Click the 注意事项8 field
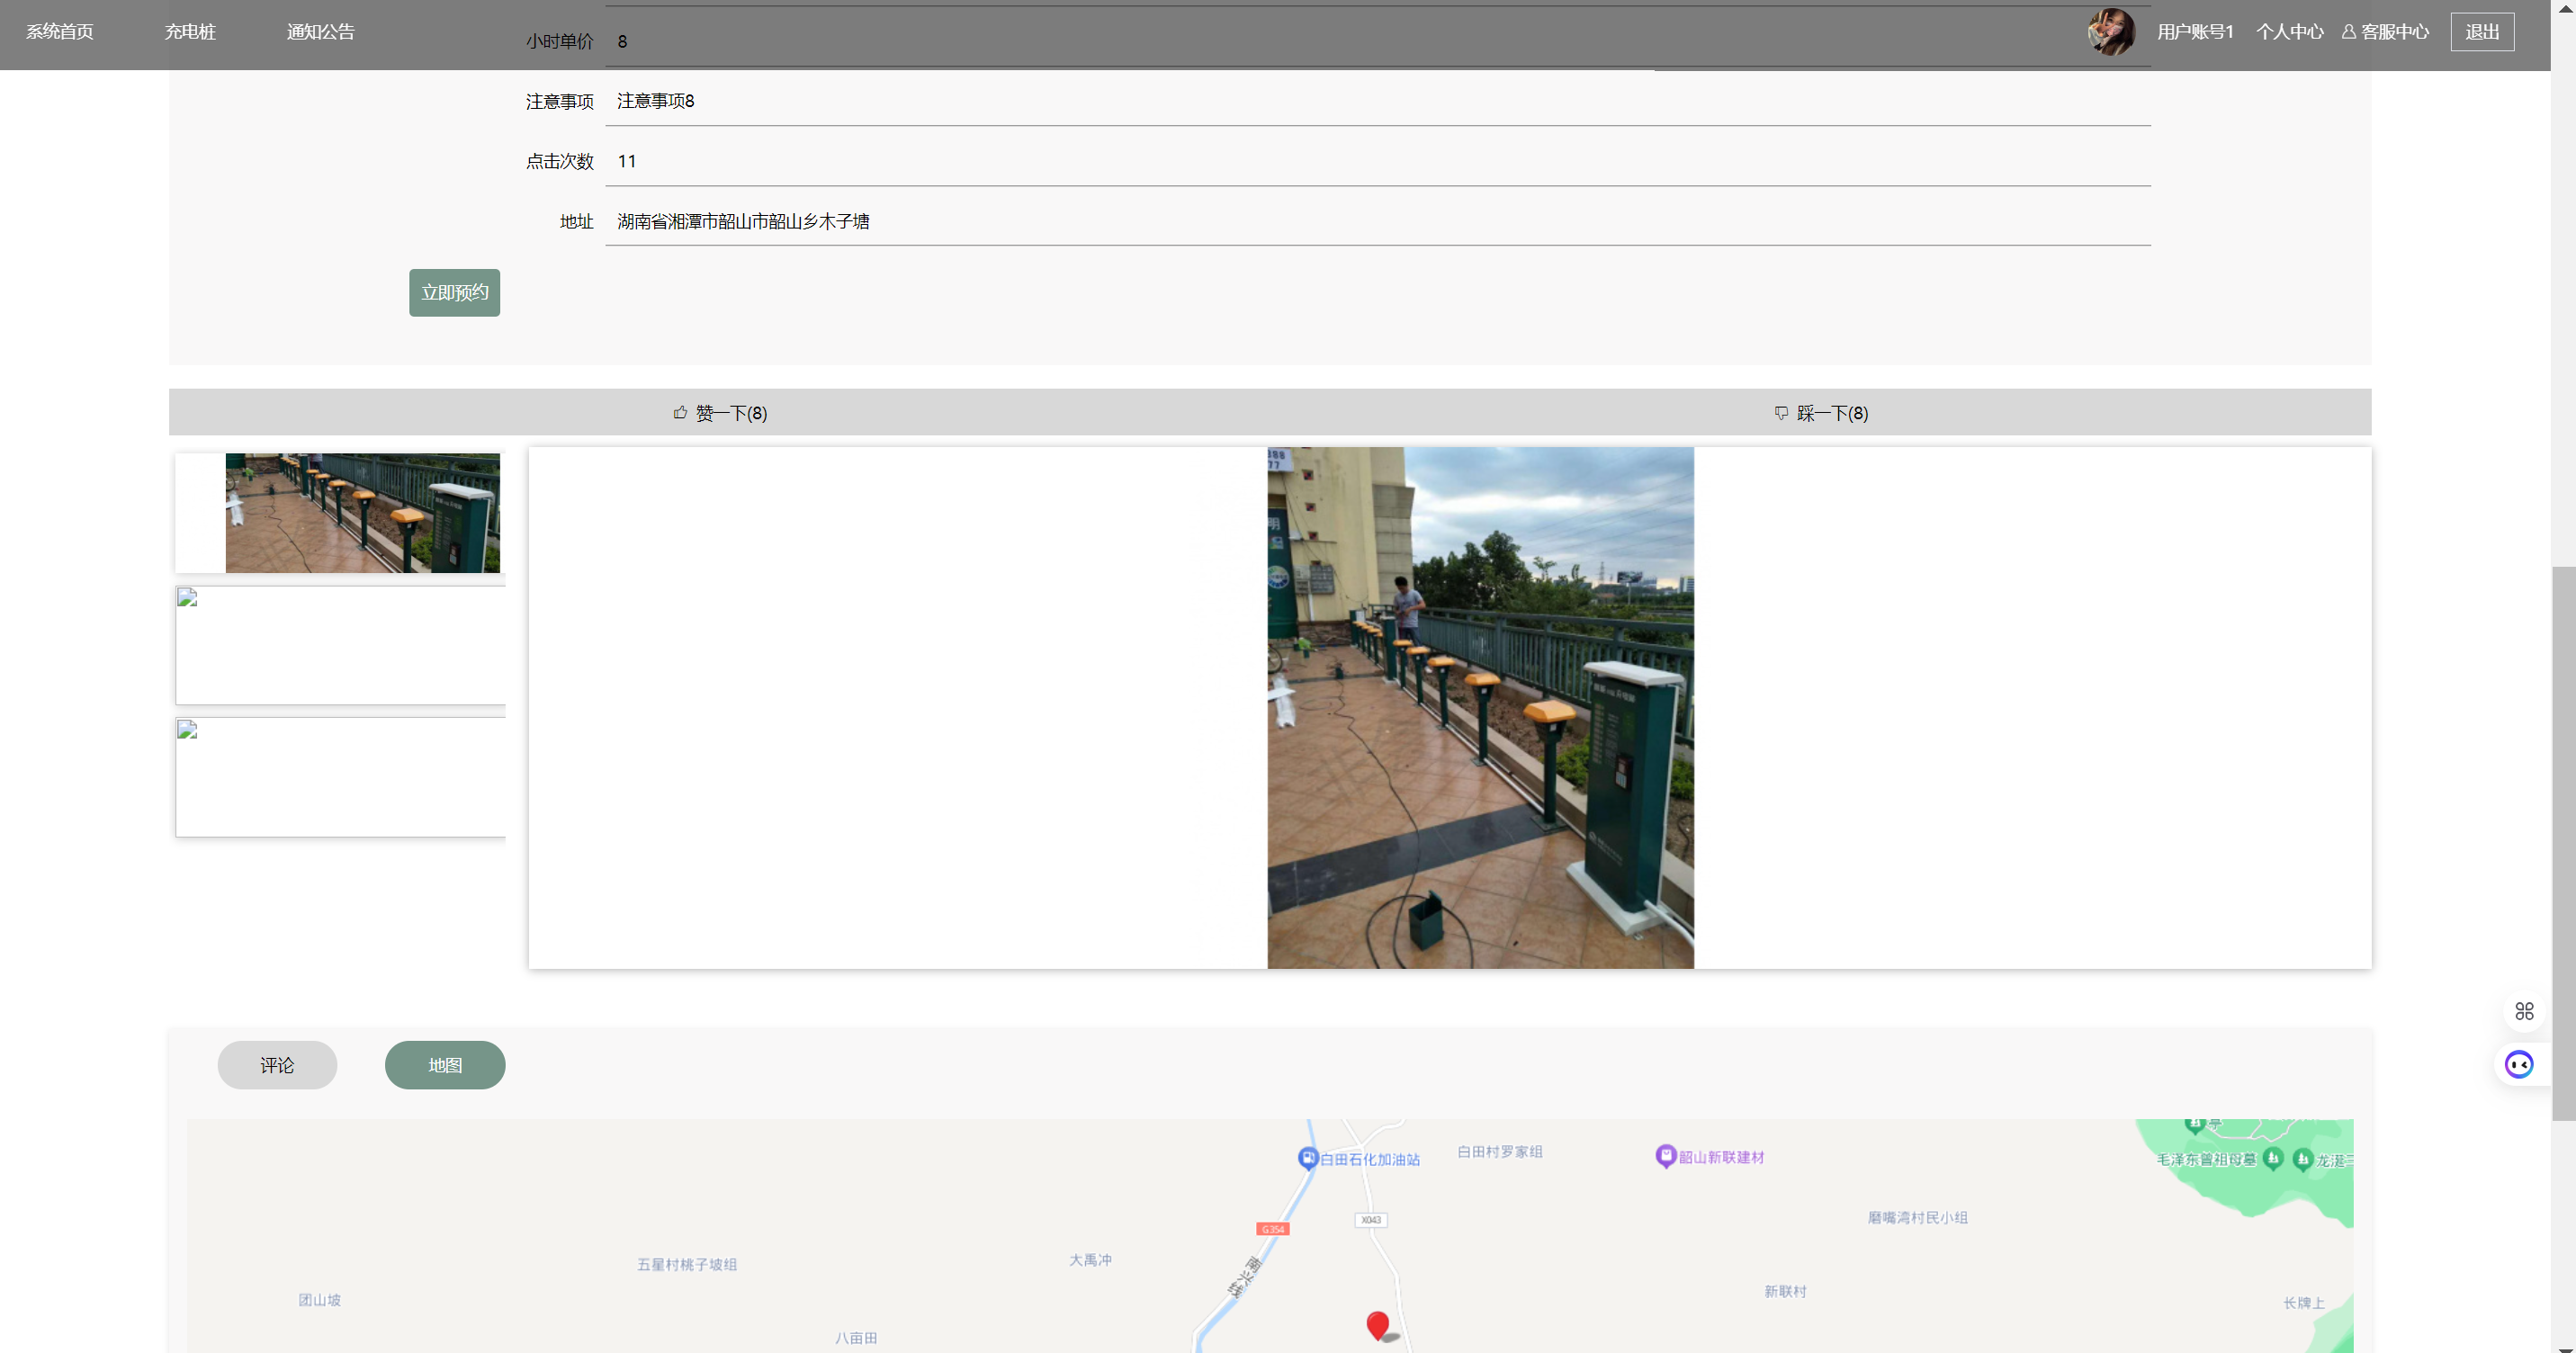This screenshot has height=1353, width=2576. tap(1378, 101)
